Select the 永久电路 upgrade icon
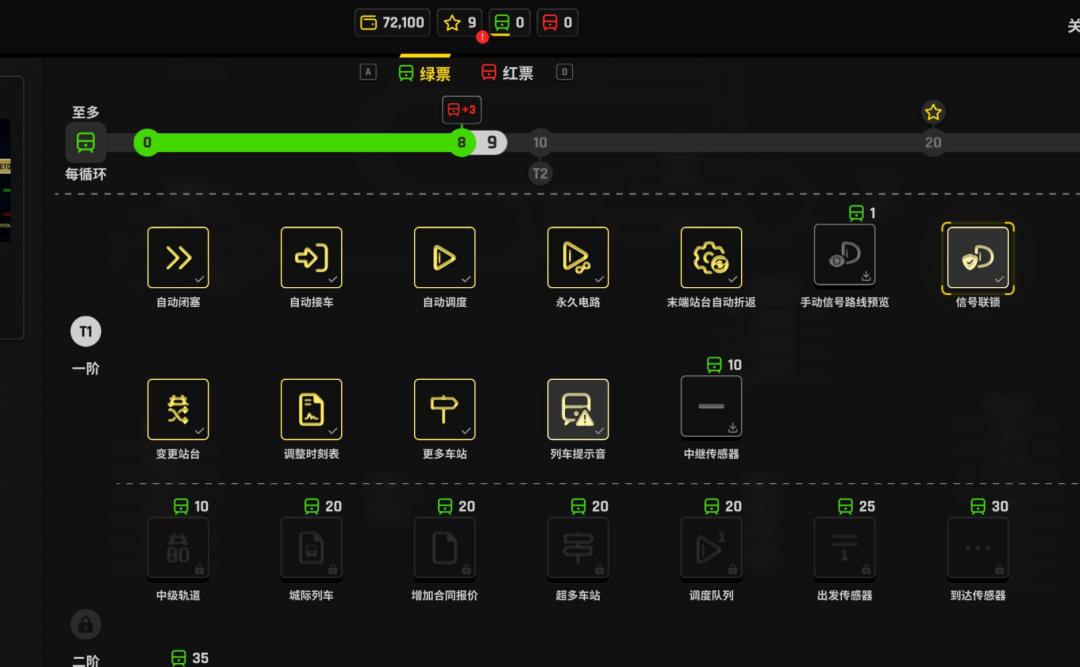 coord(578,258)
